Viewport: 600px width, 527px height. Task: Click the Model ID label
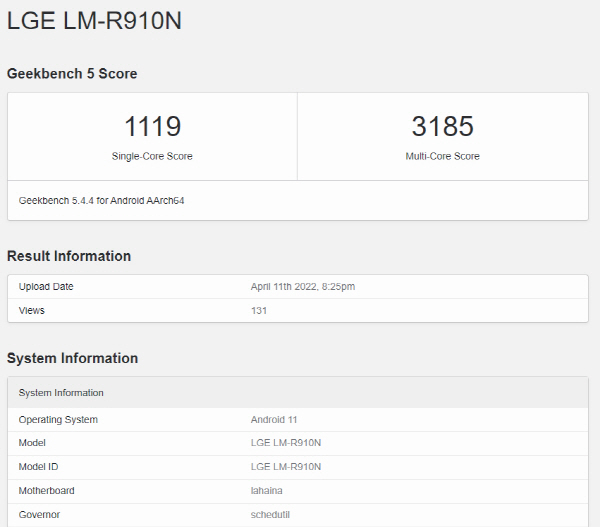(38, 467)
